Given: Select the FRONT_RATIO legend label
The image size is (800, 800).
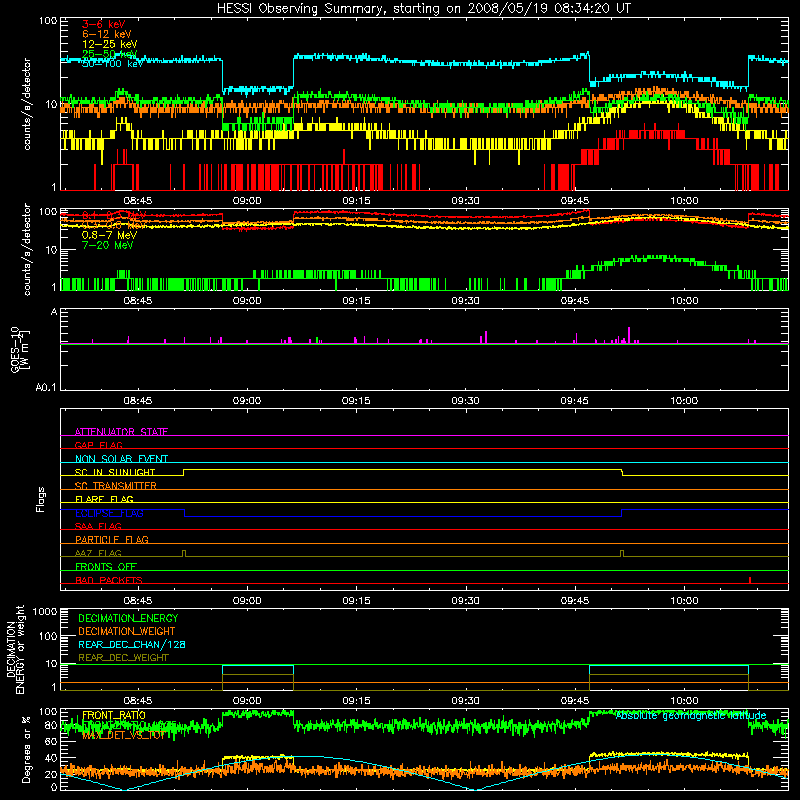Looking at the screenshot, I should [114, 715].
